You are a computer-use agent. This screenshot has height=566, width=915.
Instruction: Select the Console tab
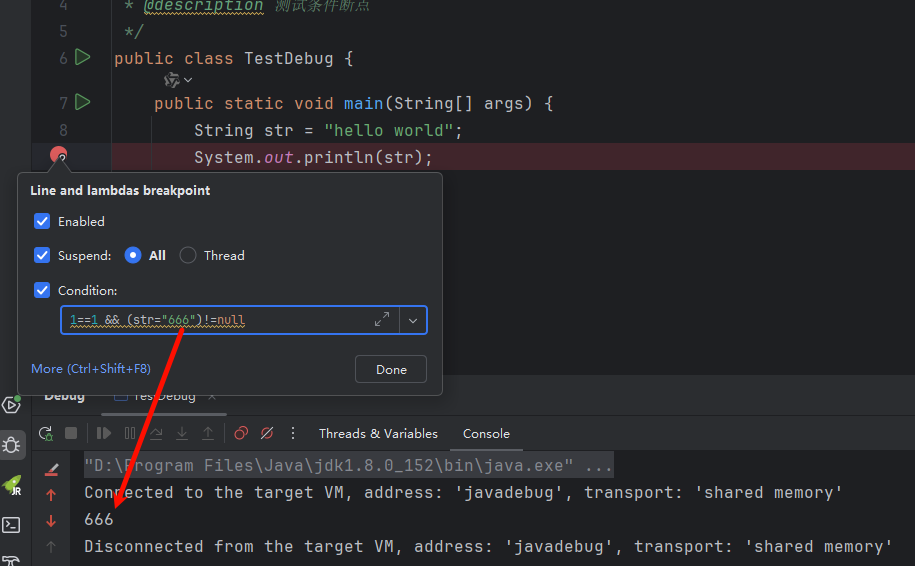[x=486, y=433]
